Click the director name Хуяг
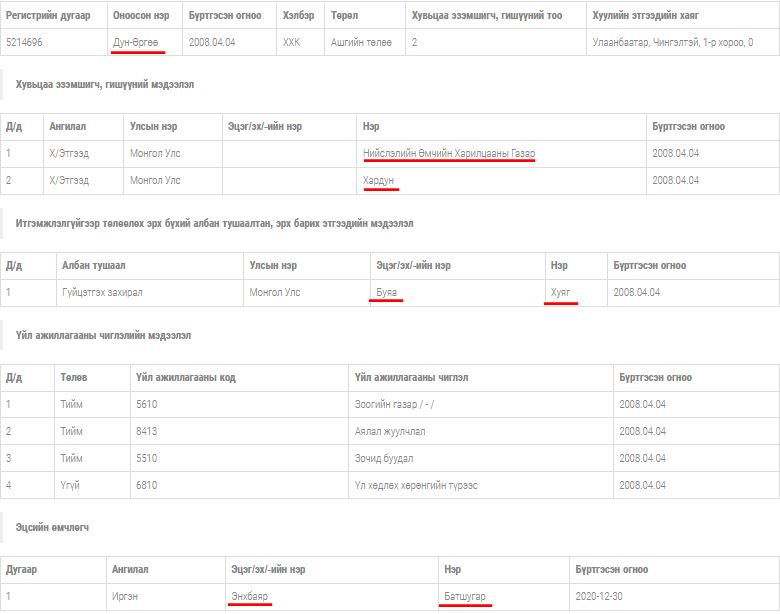780x614 pixels. tap(561, 292)
